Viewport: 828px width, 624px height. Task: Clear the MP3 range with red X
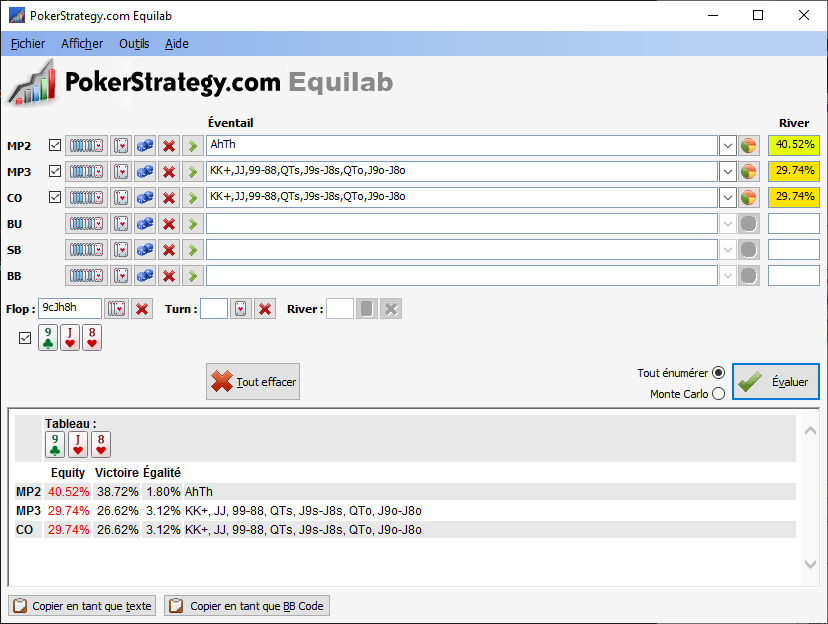pyautogui.click(x=169, y=172)
